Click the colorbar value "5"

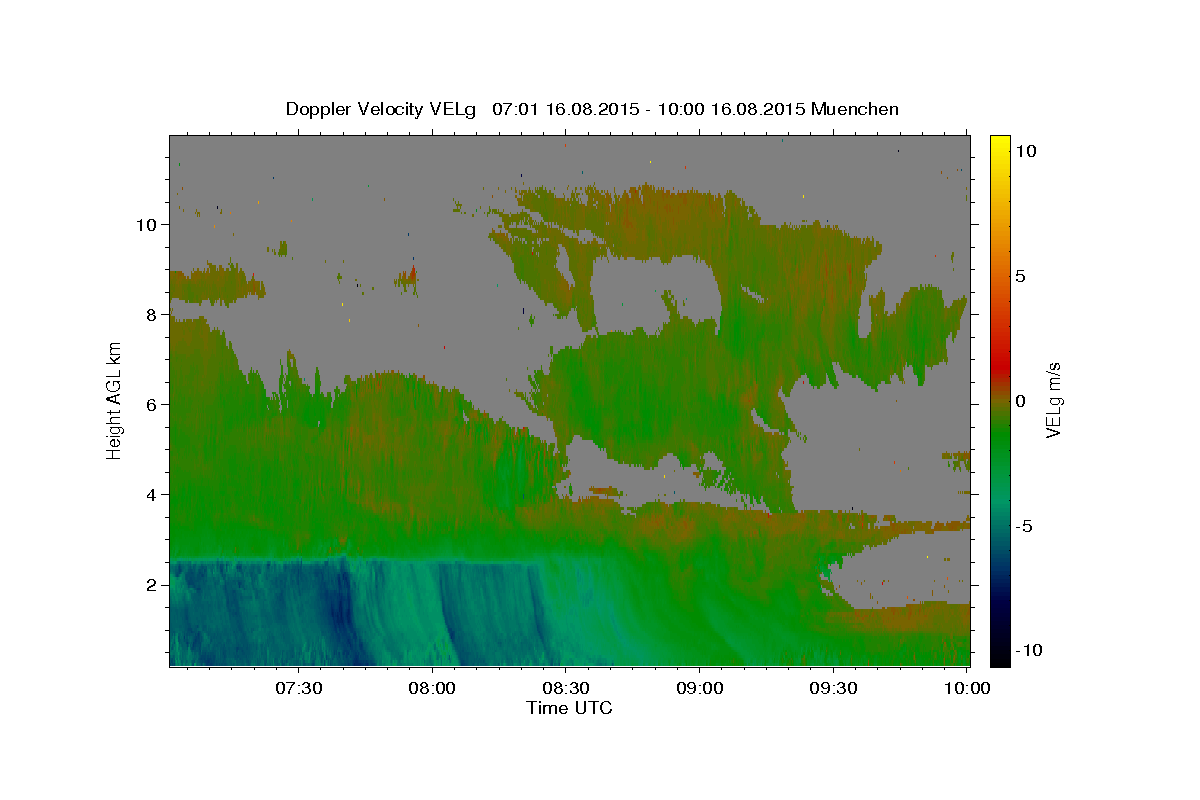tap(1020, 276)
